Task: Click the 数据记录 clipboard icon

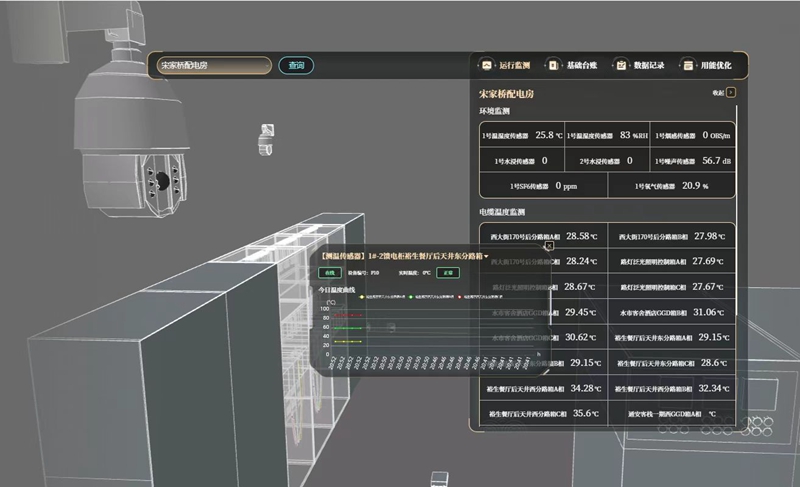Action: coord(621,65)
